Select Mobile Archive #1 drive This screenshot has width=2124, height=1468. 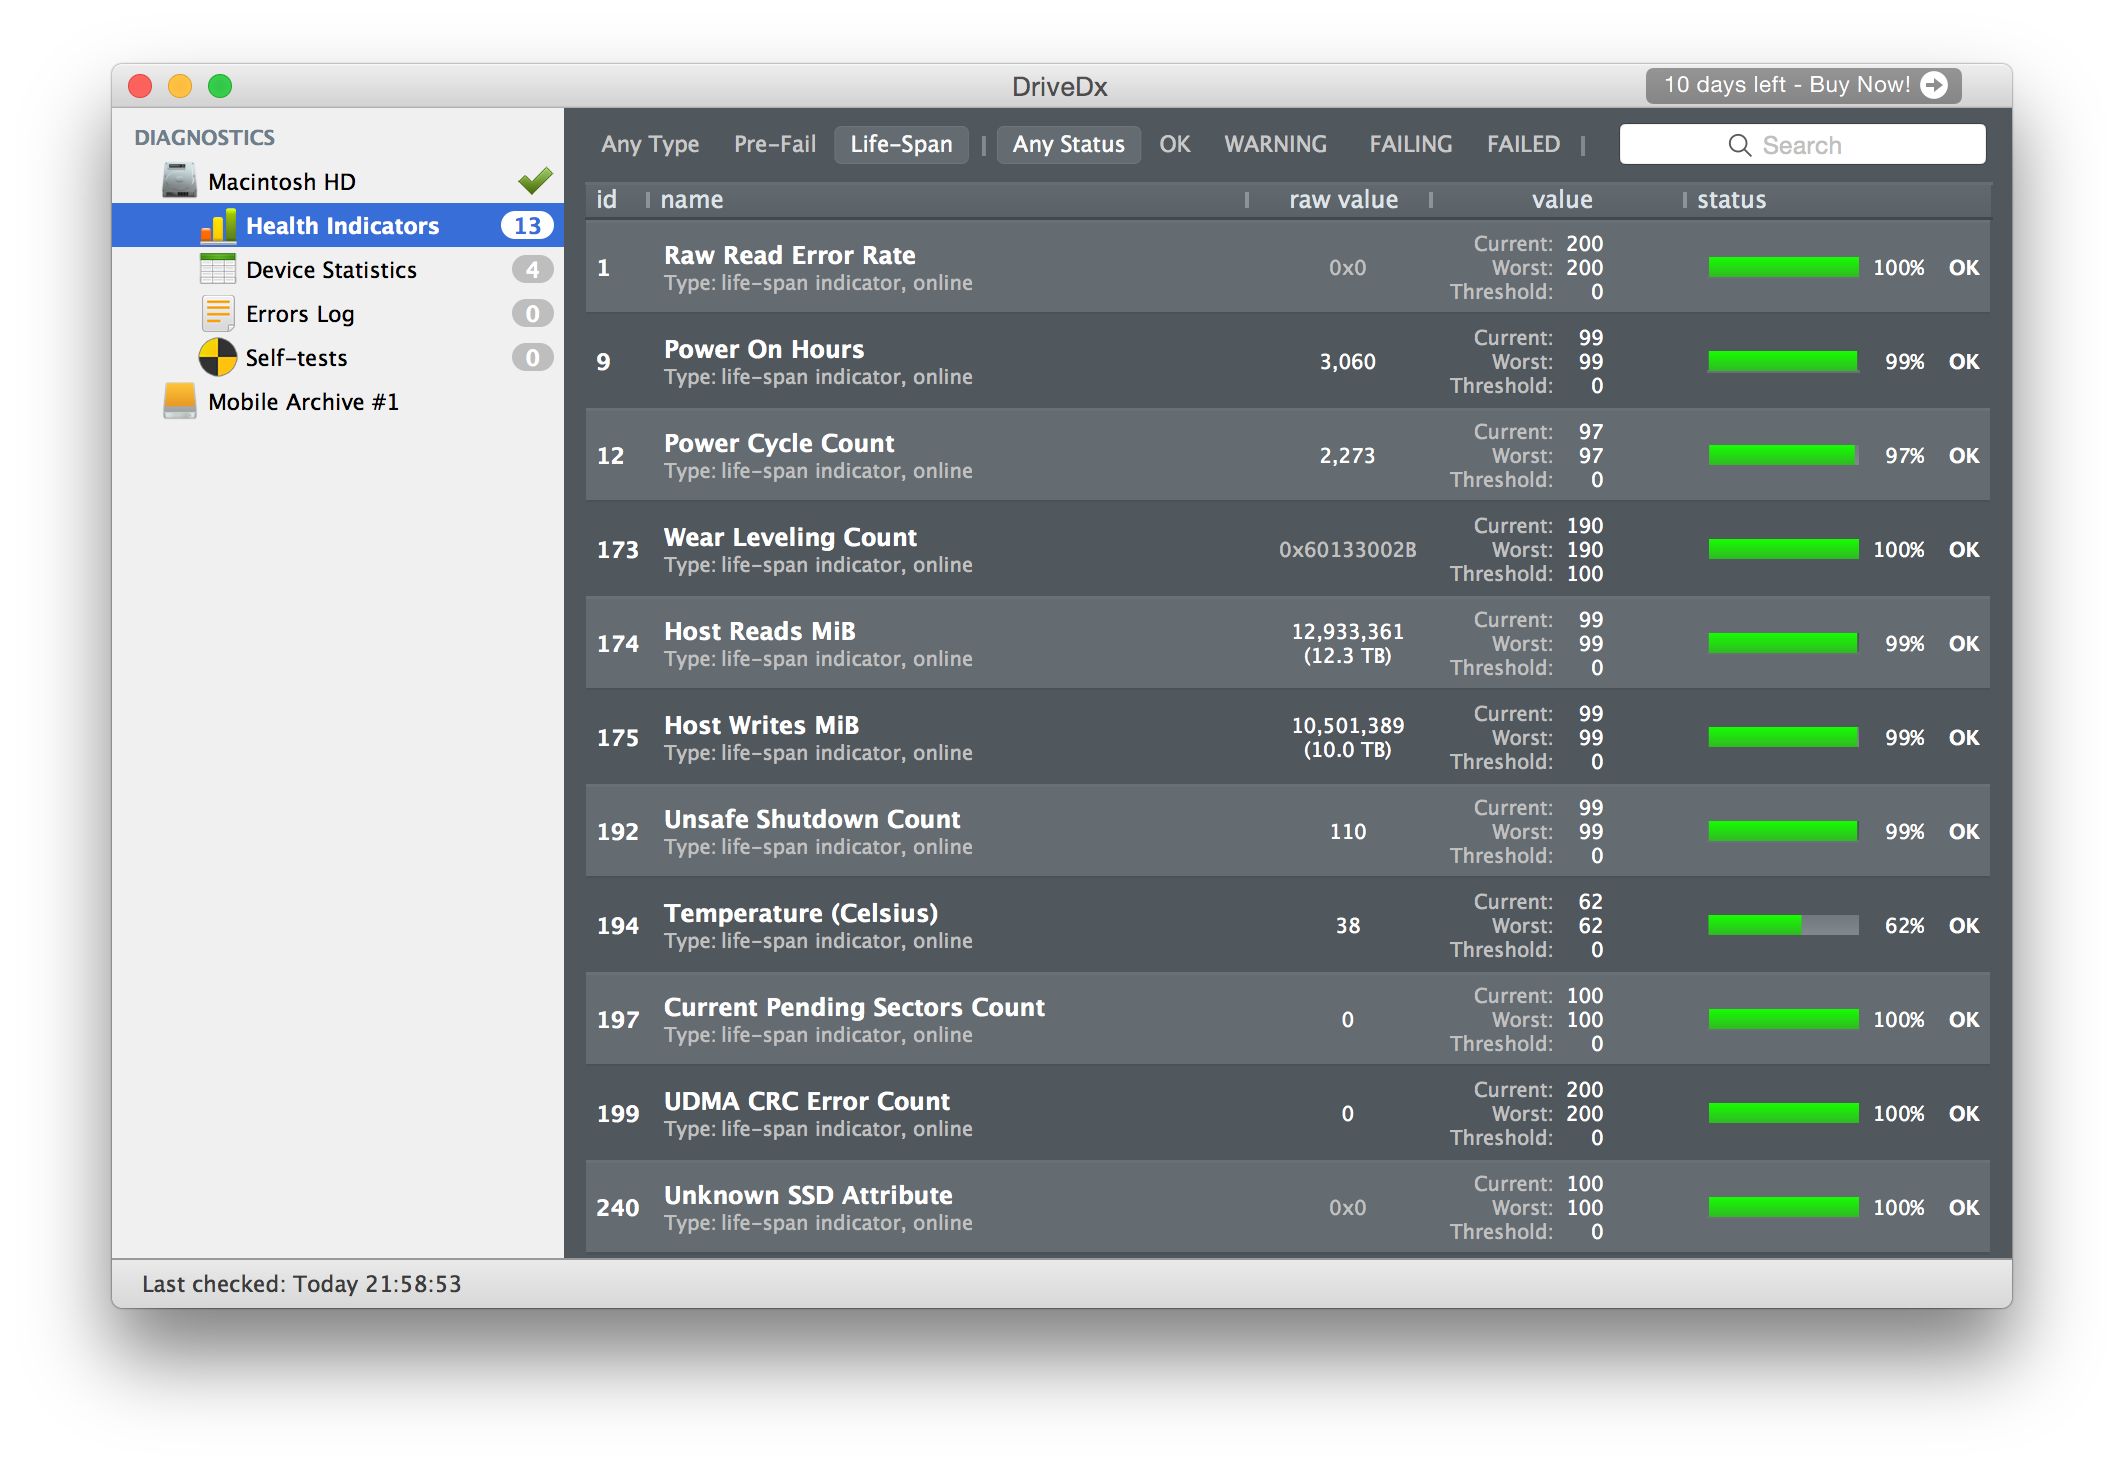(338, 401)
